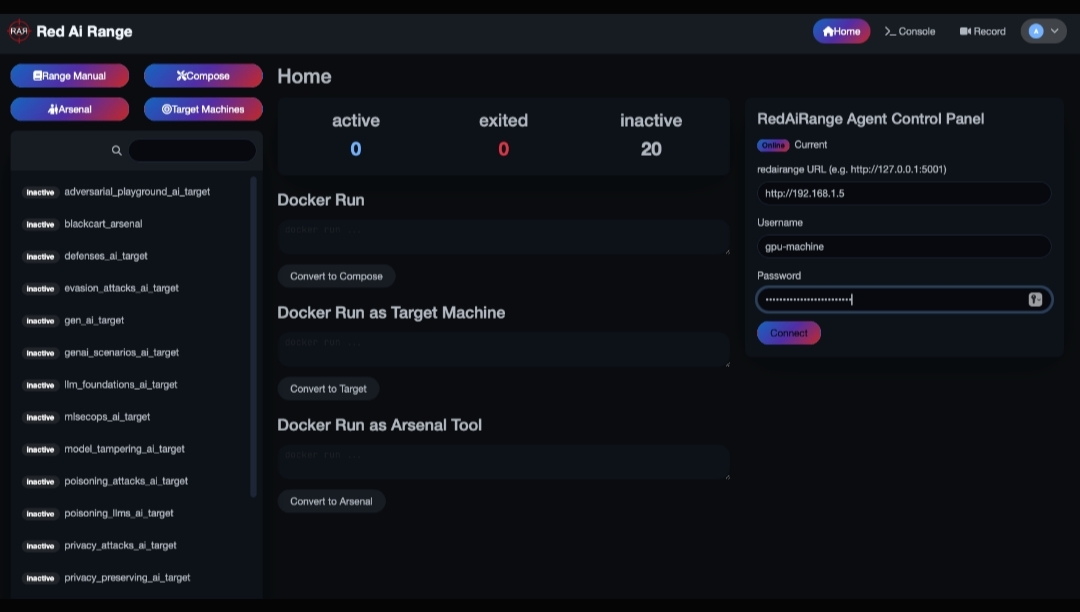Select the Home house icon
Image resolution: width=1080 pixels, height=612 pixels.
pyautogui.click(x=827, y=31)
